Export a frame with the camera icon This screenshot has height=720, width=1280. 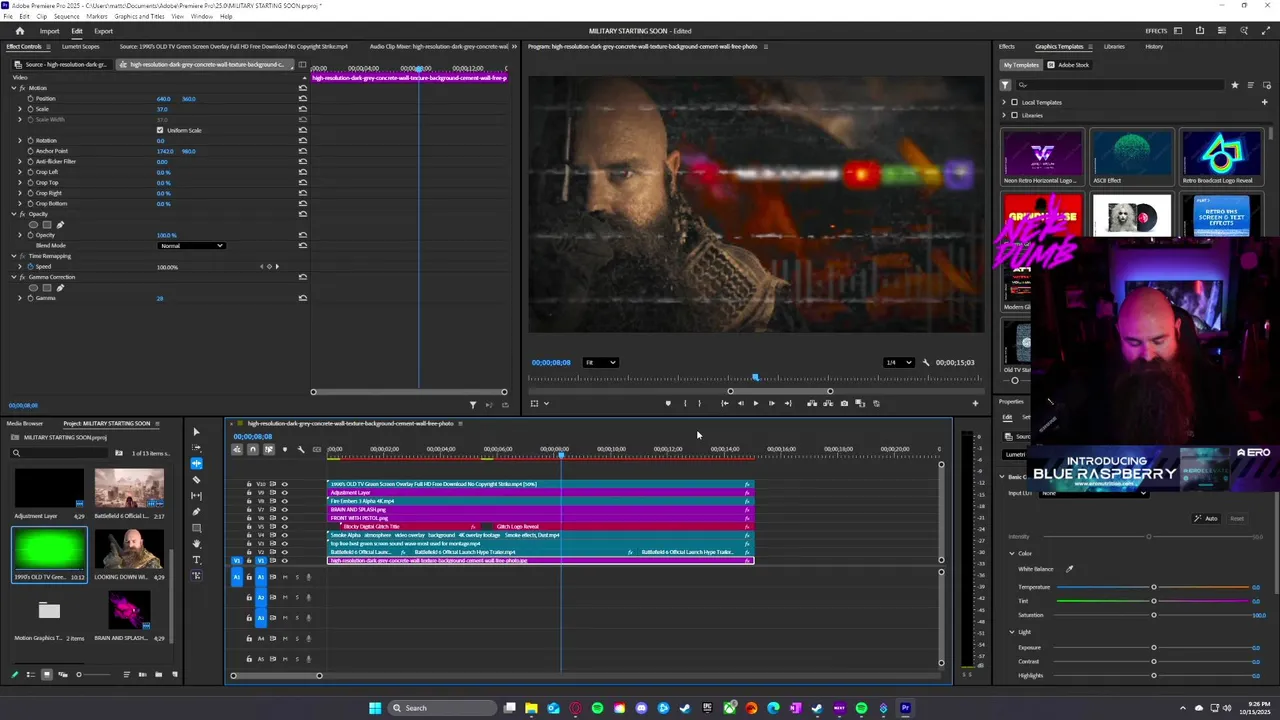(x=844, y=403)
